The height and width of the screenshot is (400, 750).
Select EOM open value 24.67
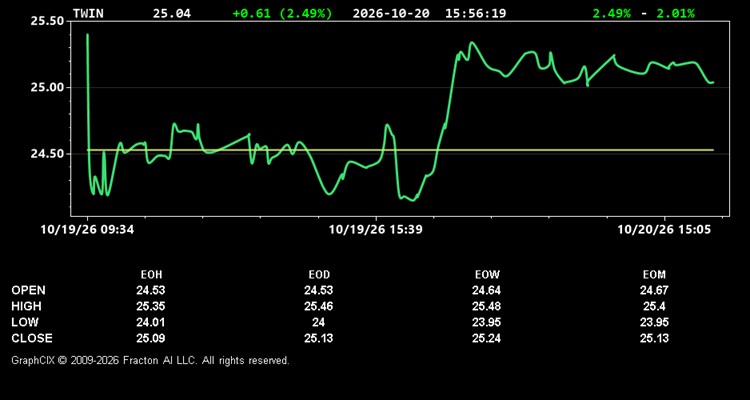tap(654, 290)
